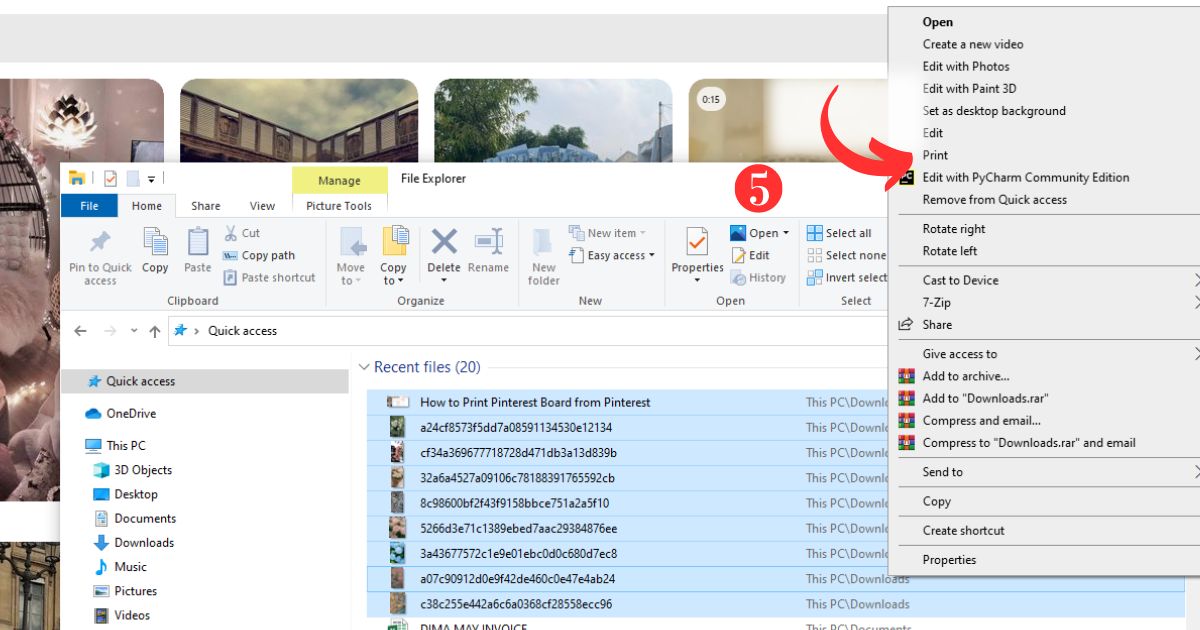
Task: Choose Open in context menu
Action: (938, 22)
